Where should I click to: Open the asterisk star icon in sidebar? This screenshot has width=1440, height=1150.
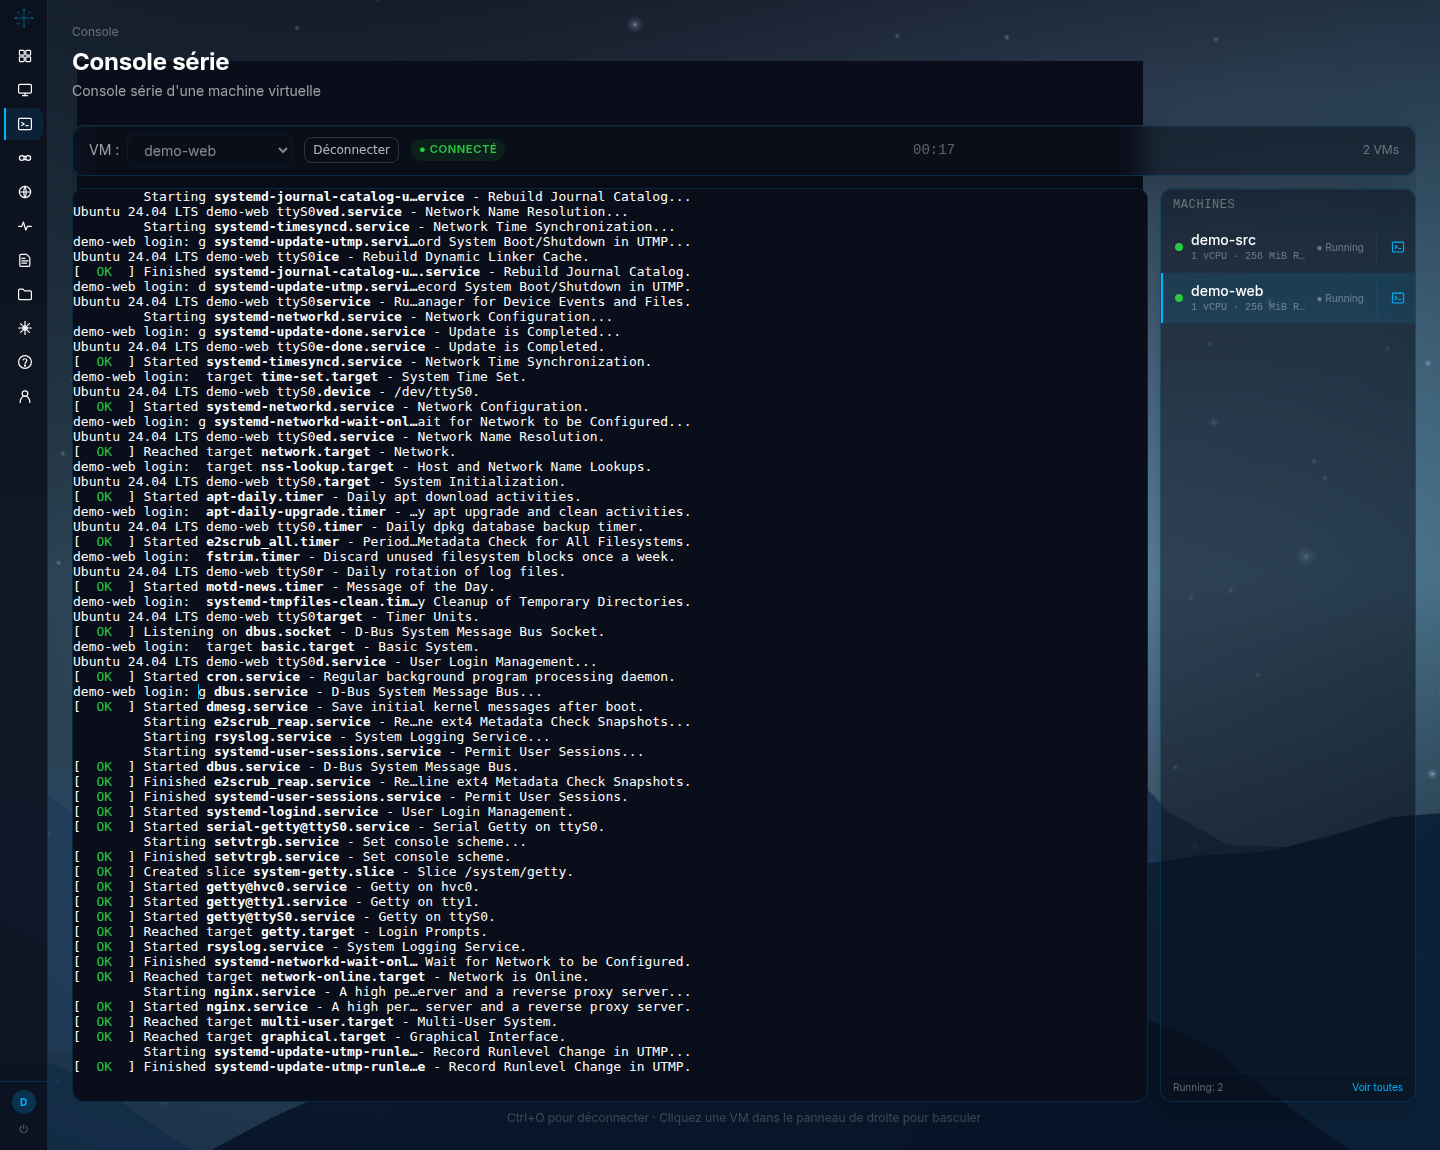click(25, 328)
